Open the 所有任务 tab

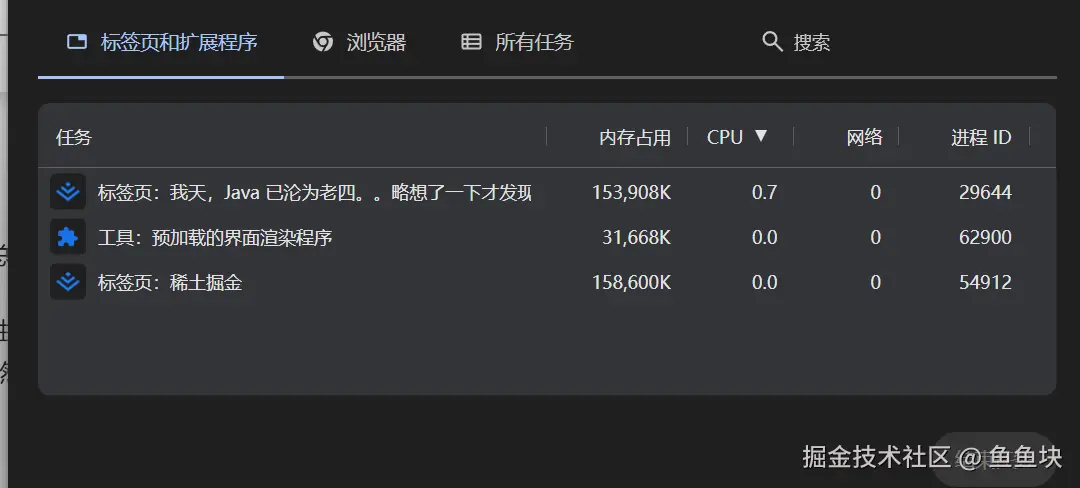[534, 42]
